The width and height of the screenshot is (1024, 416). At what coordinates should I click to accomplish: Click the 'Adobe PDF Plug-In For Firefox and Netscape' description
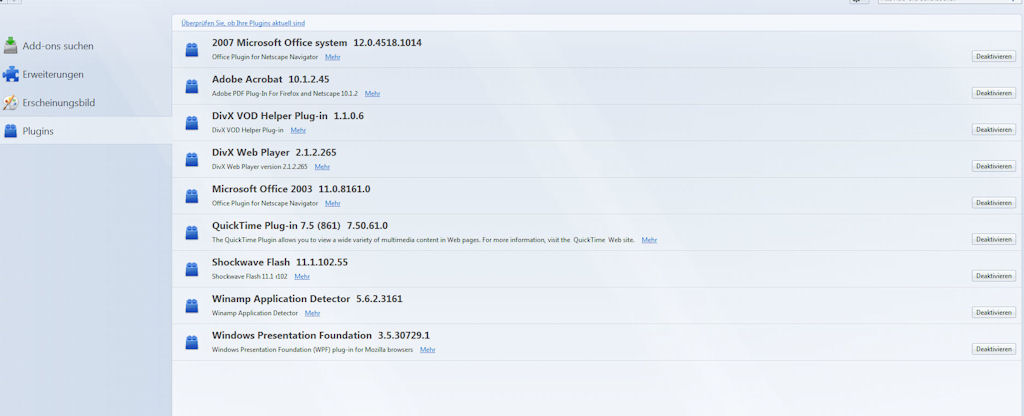pyautogui.click(x=285, y=93)
